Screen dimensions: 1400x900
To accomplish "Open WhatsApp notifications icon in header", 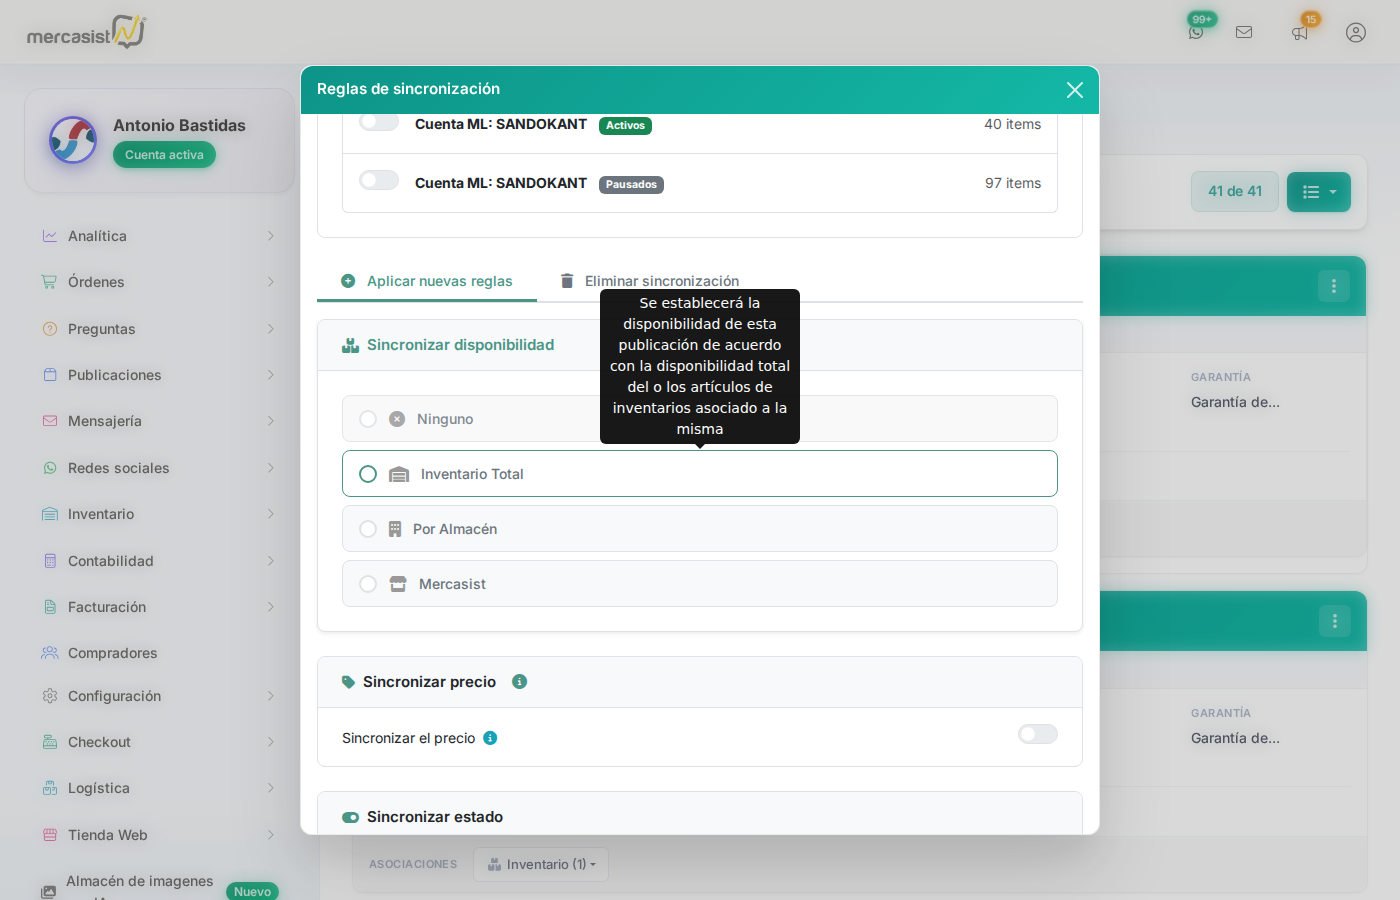I will 1196,32.
